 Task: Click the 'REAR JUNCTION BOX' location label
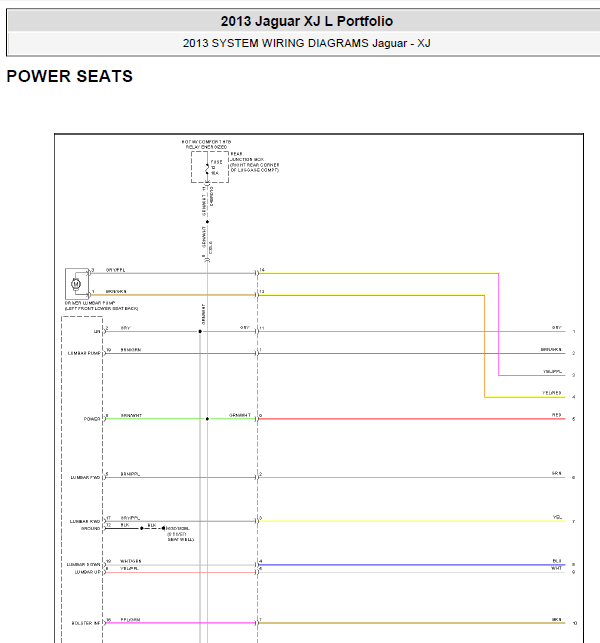(254, 162)
